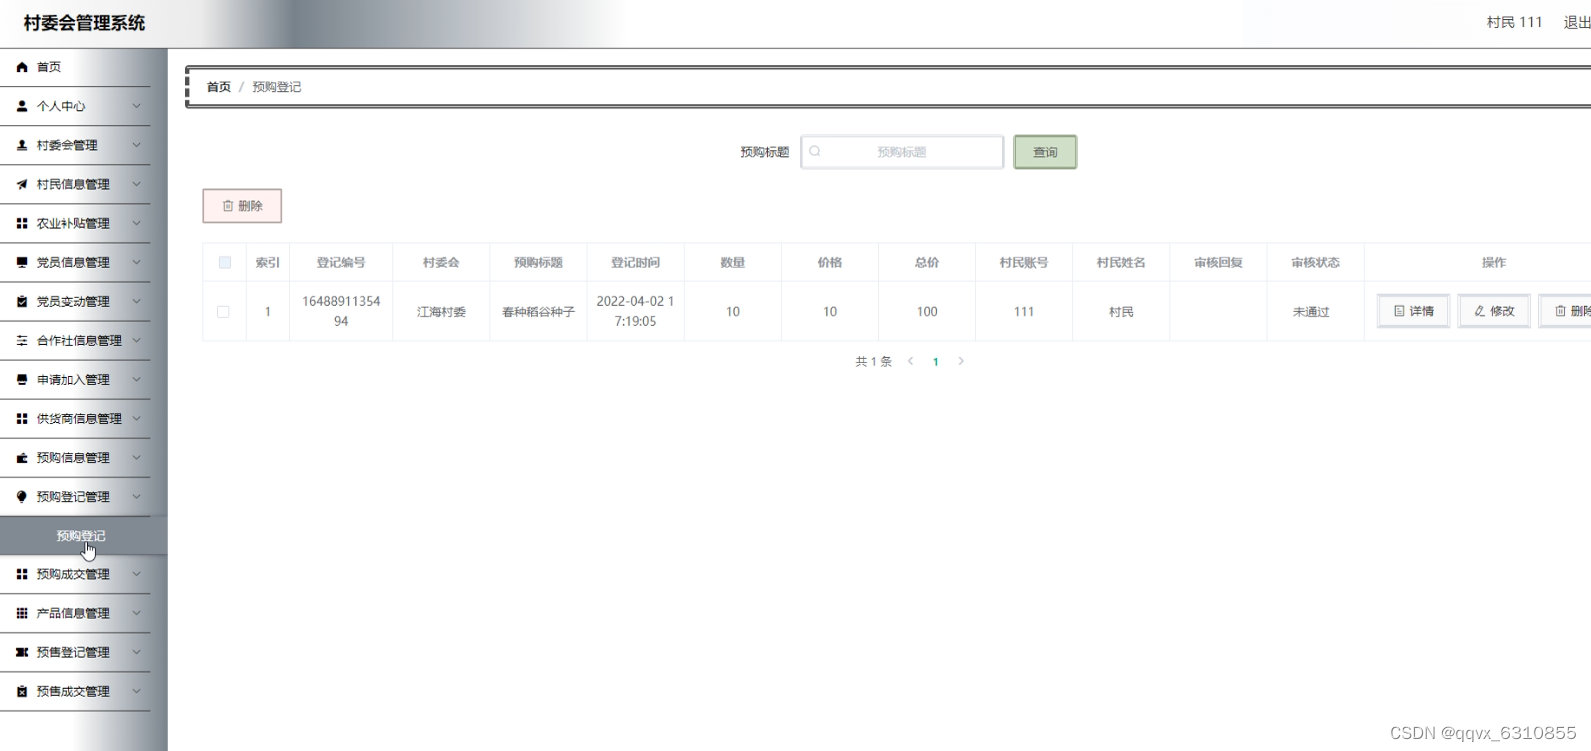This screenshot has height=751, width=1591.
Task: Click the 共 1 条 total count text
Action: pyautogui.click(x=873, y=362)
